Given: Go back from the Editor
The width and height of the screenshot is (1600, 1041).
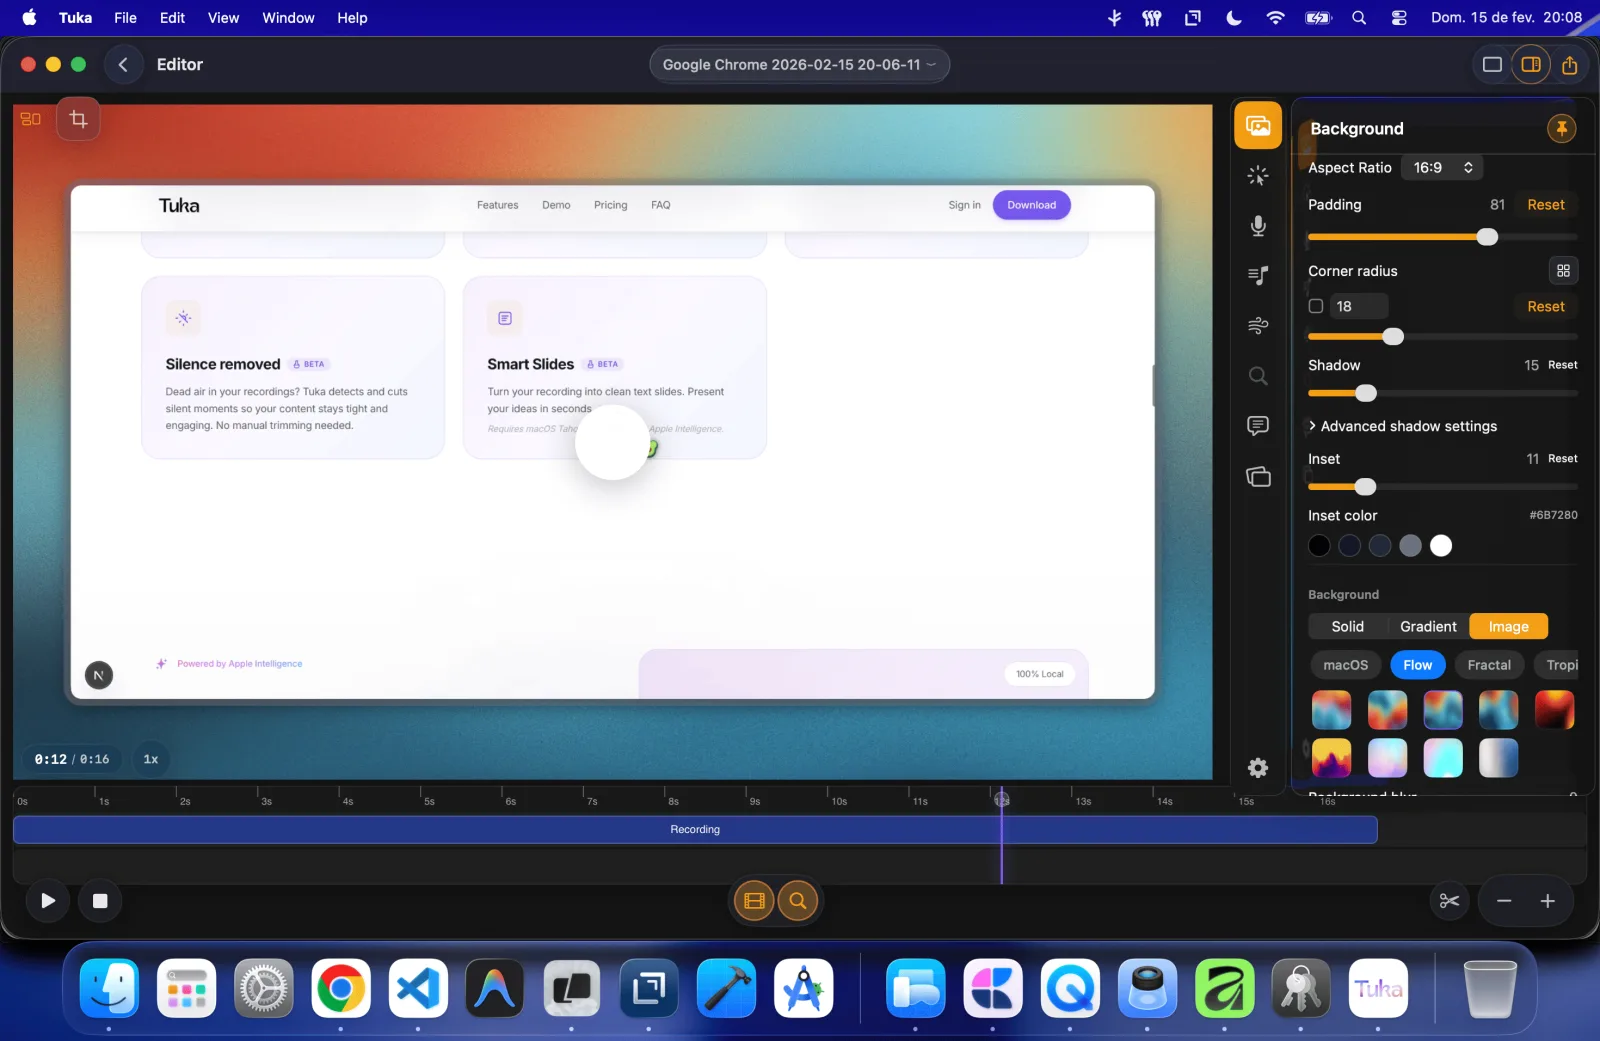Looking at the screenshot, I should (123, 65).
